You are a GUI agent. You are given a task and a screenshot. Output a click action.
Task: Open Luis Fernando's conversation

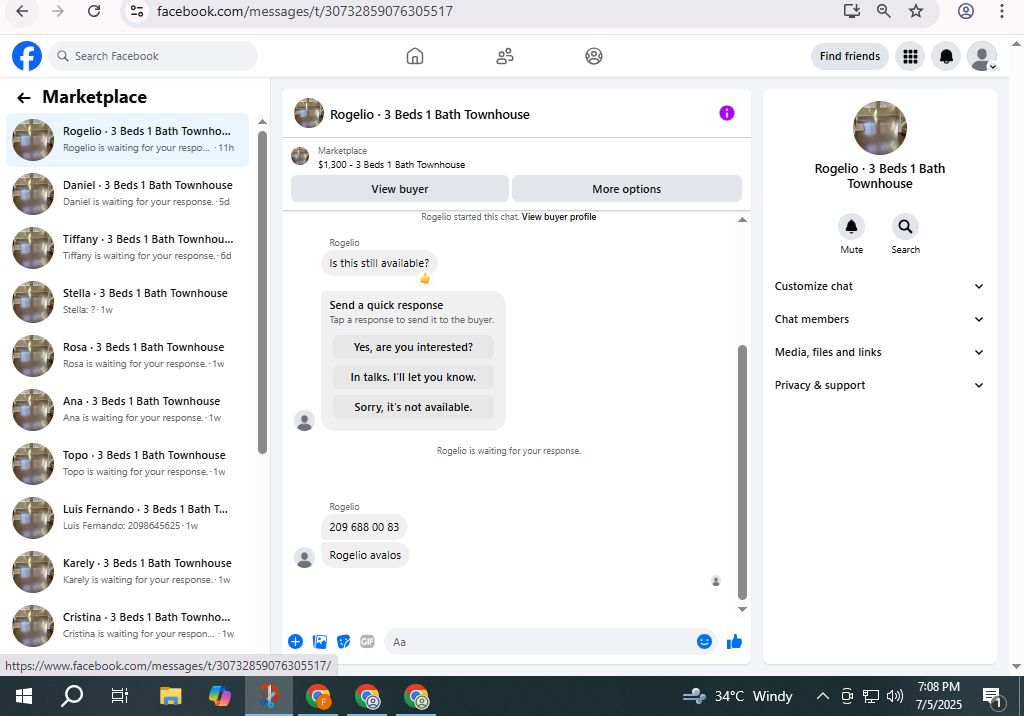pyautogui.click(x=127, y=517)
